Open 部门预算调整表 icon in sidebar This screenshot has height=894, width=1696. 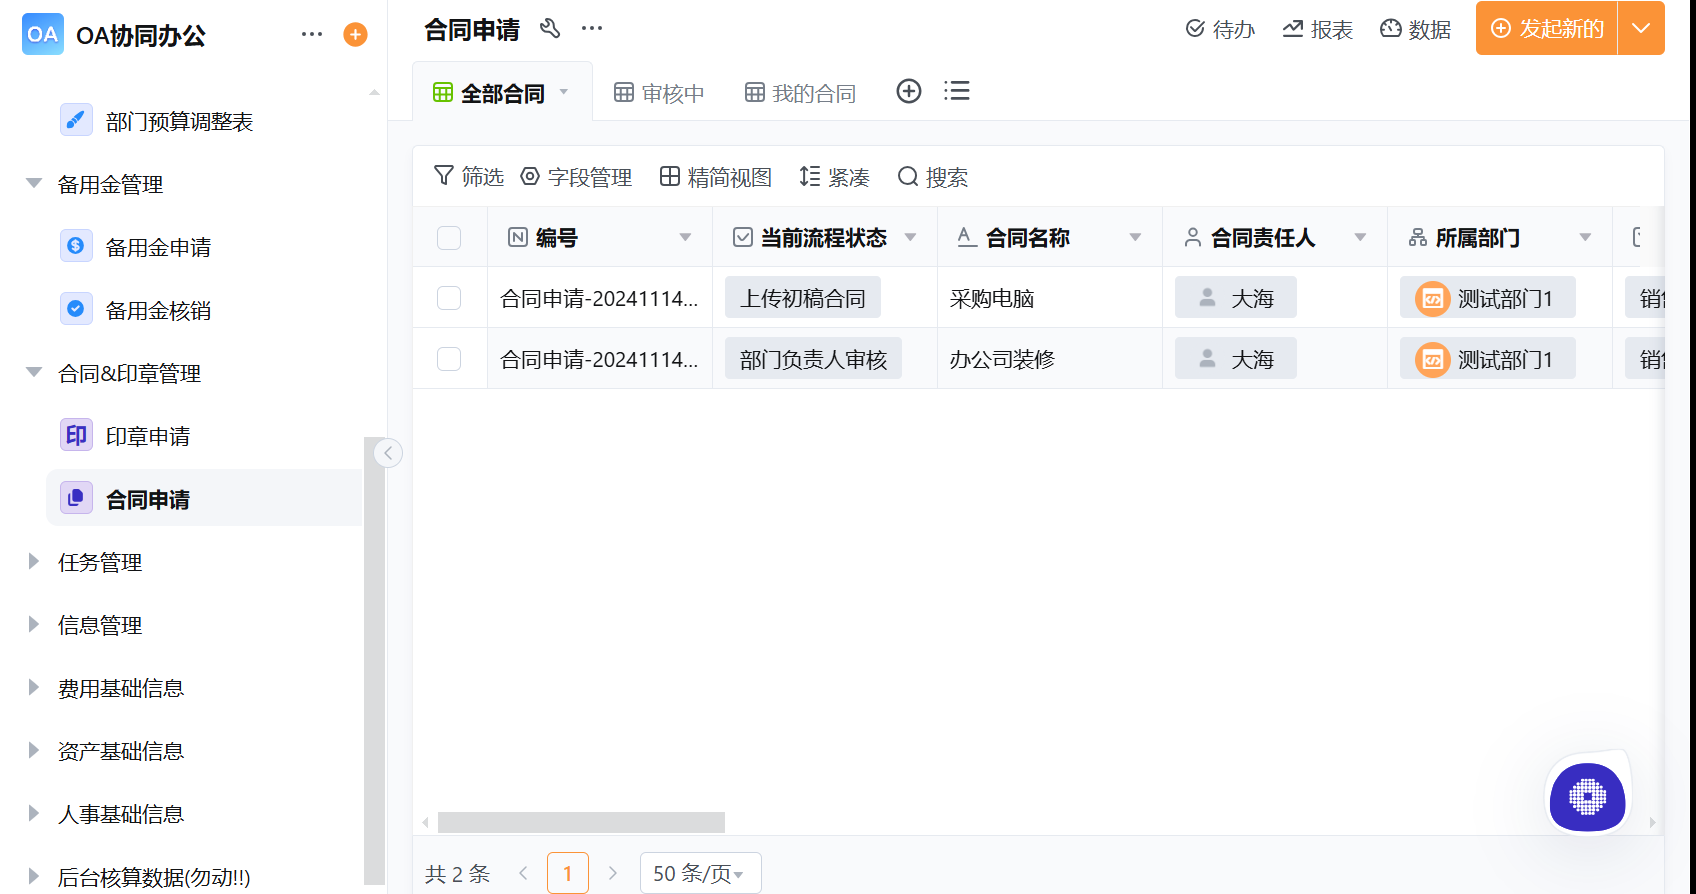(x=76, y=121)
